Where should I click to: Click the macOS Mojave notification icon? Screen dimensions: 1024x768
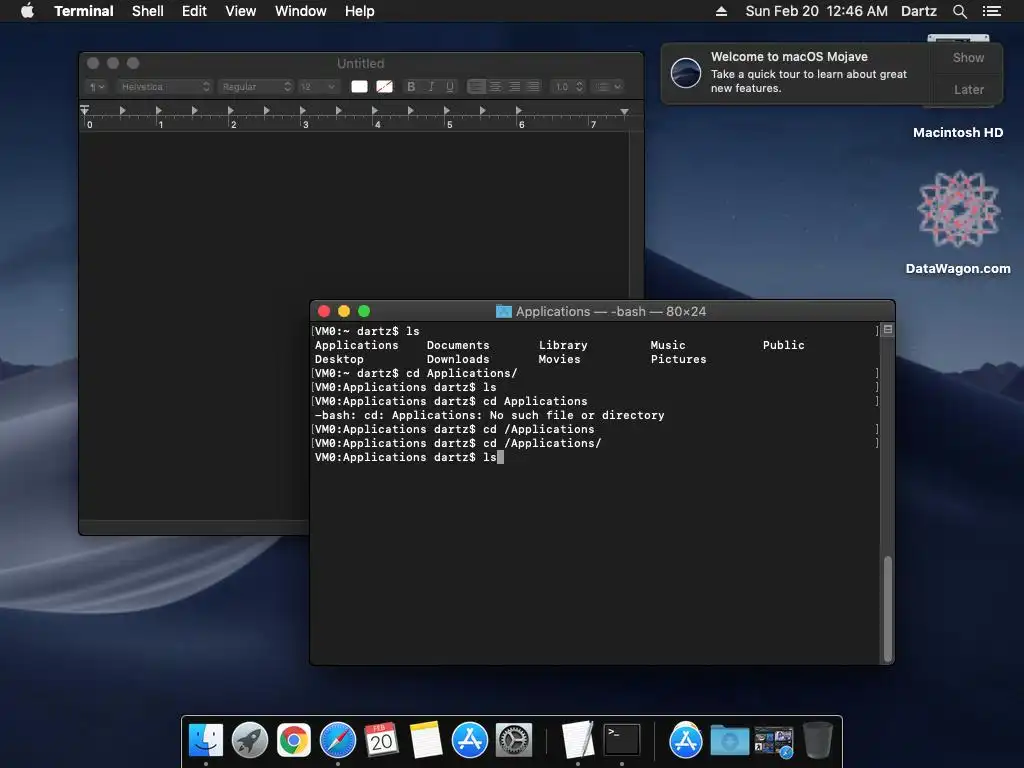click(686, 72)
